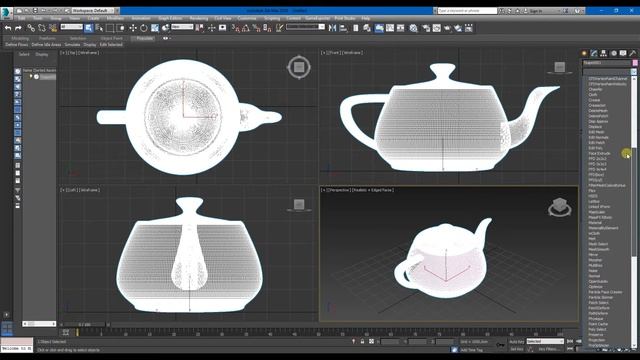The height and width of the screenshot is (360, 640).
Task: Toggle the Percent Snap button
Action: coord(256,28)
